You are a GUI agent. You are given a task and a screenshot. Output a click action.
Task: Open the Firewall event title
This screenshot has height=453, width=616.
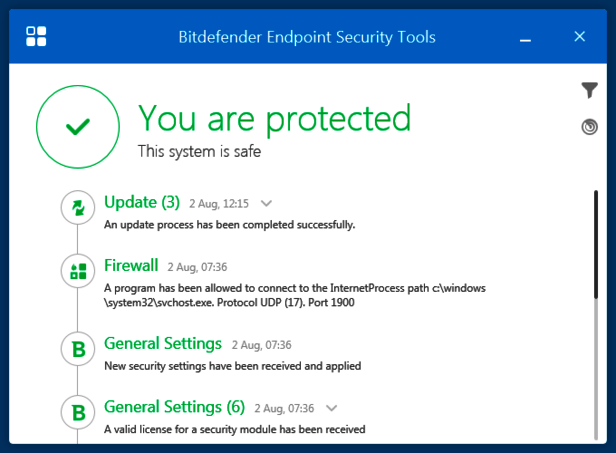click(131, 266)
